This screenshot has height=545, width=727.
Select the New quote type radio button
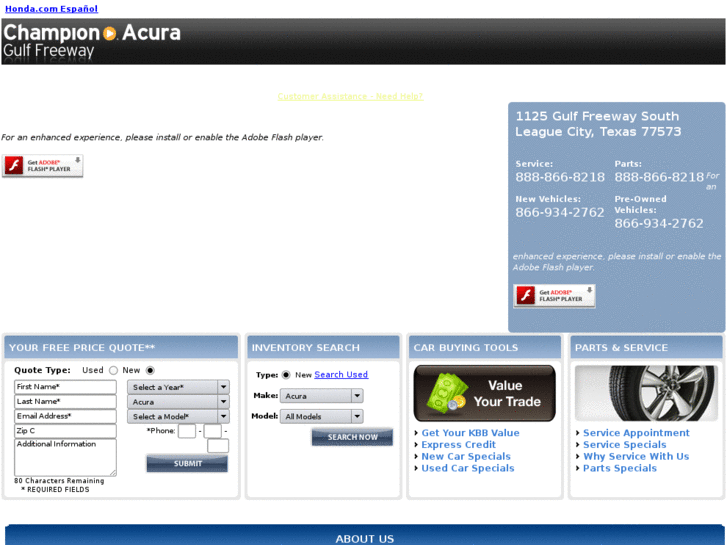[150, 371]
